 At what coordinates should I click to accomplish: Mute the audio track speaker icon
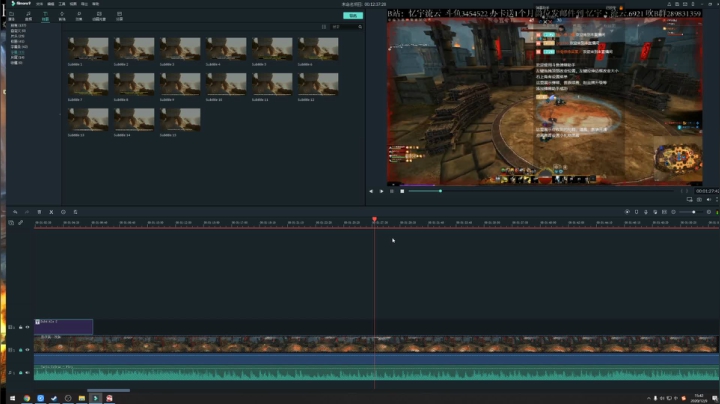point(27,373)
